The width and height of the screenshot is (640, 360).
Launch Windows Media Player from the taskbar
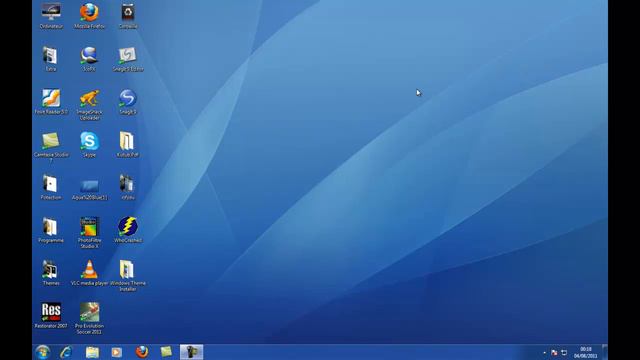[117, 352]
